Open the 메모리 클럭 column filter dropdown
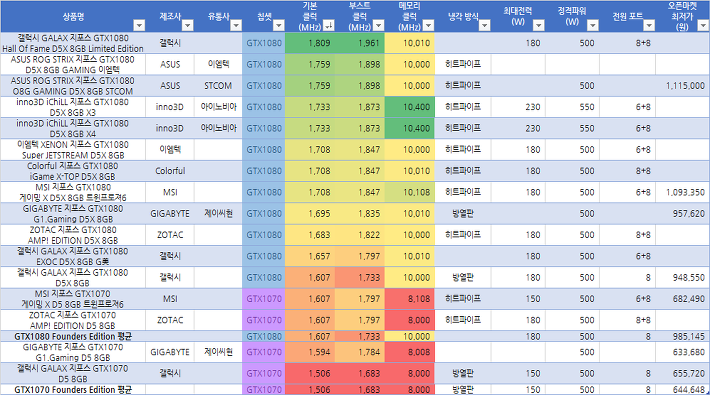 point(428,25)
